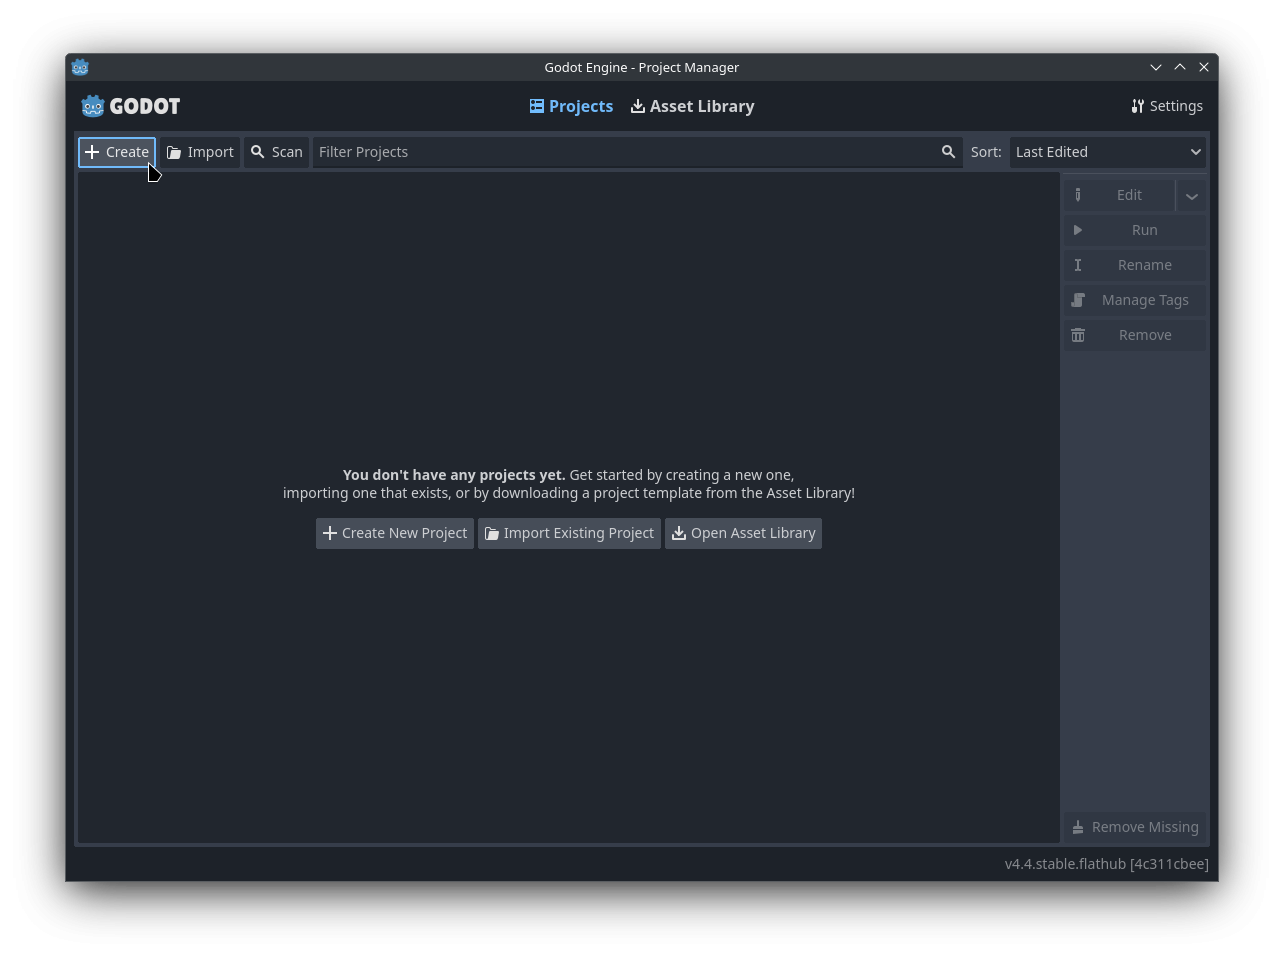This screenshot has width=1284, height=959.
Task: Click the Import folder button
Action: coord(201,152)
